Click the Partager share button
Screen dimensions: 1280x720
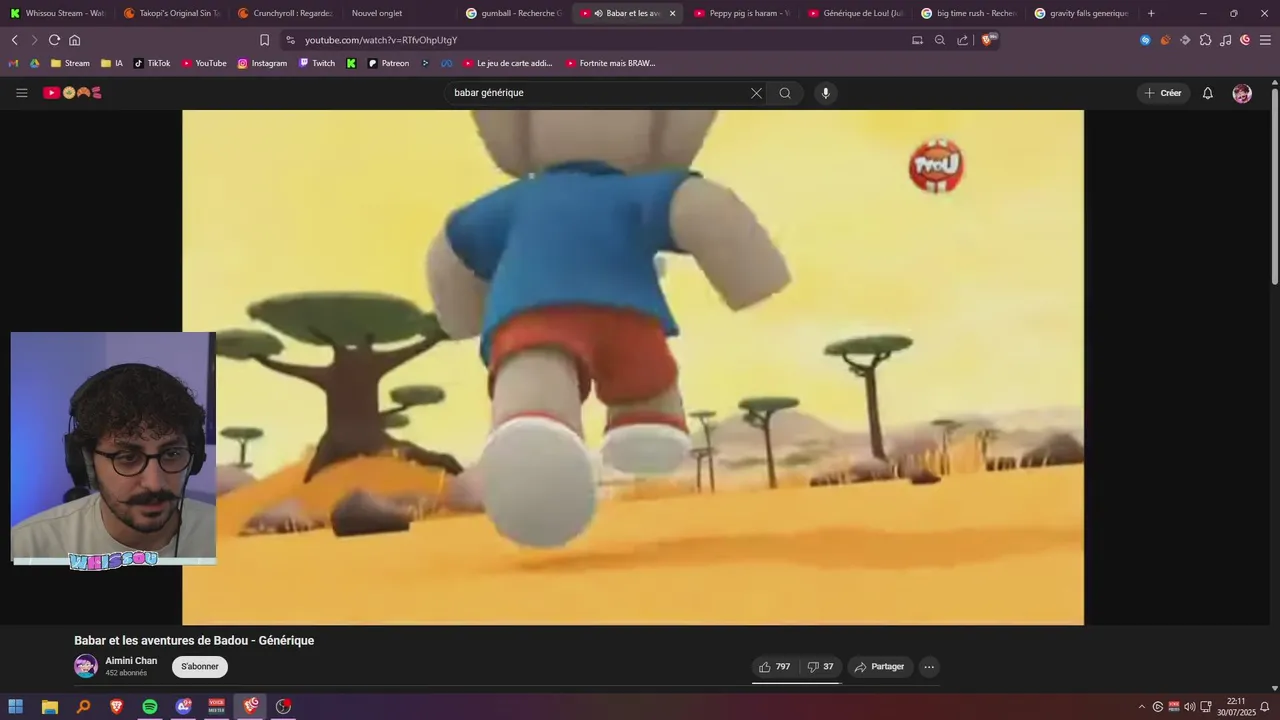pyautogui.click(x=880, y=667)
